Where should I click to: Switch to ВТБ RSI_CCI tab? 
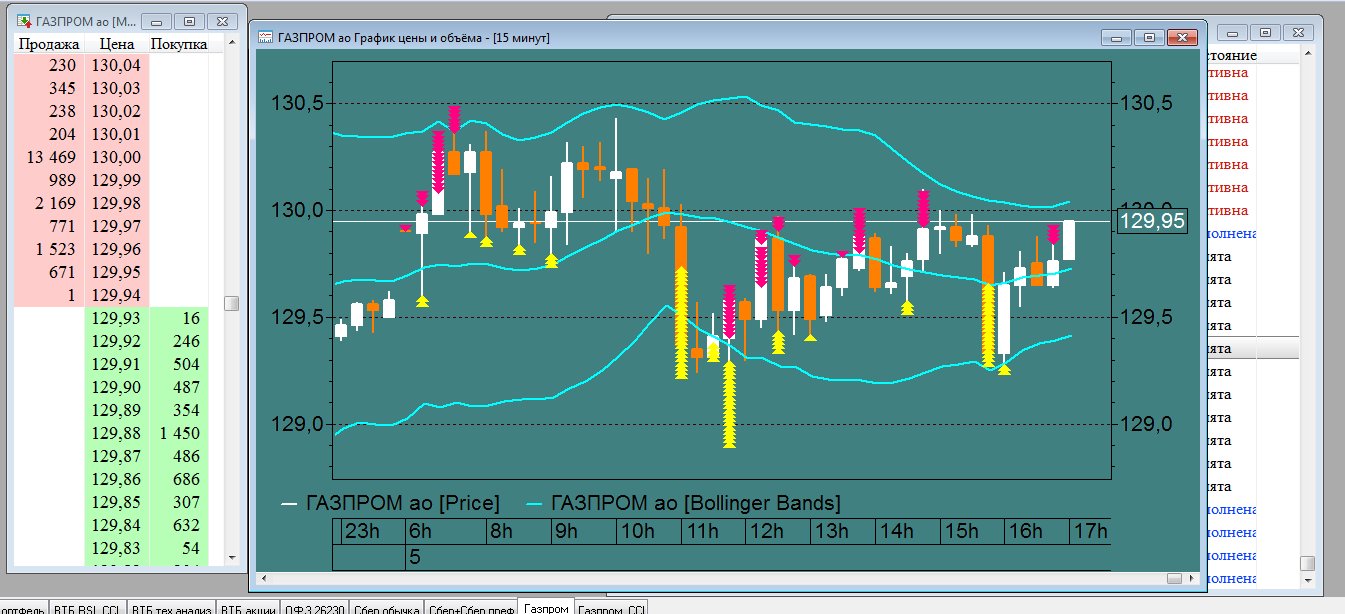coord(88,608)
